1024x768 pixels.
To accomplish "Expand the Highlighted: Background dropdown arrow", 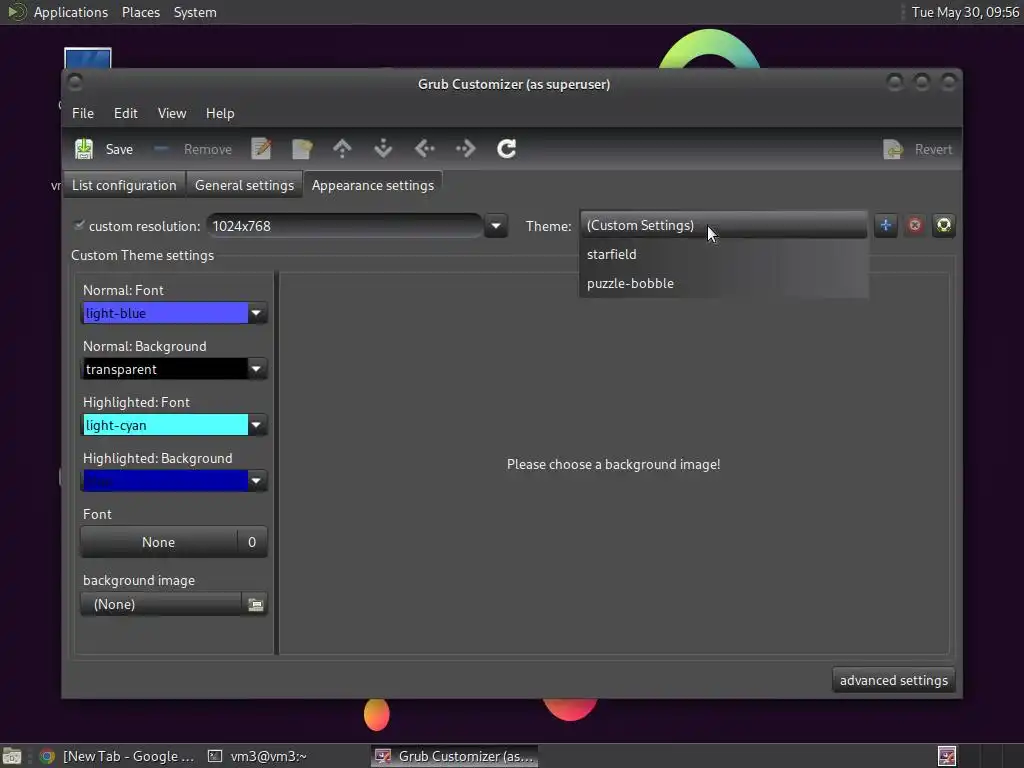I will click(x=256, y=481).
